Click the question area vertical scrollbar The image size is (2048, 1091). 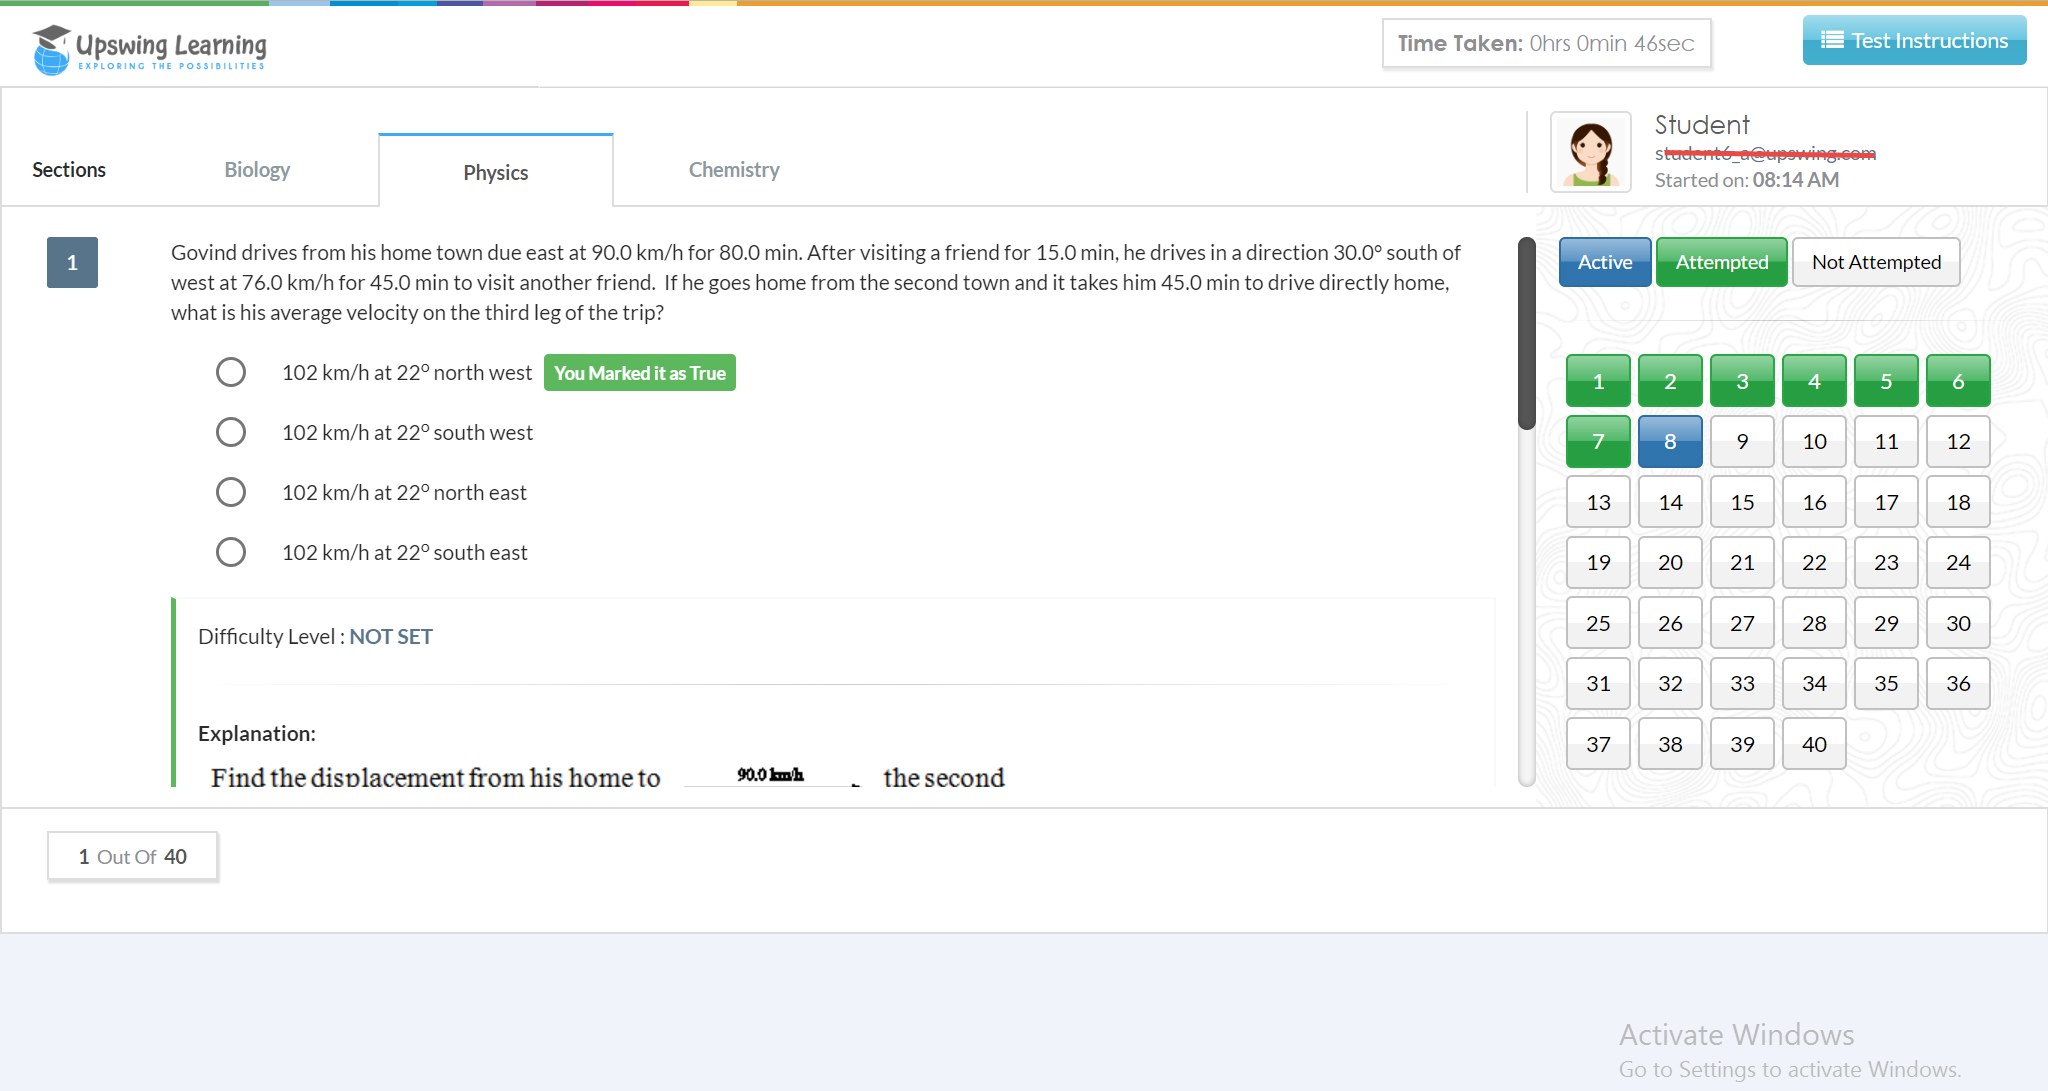coord(1526,334)
